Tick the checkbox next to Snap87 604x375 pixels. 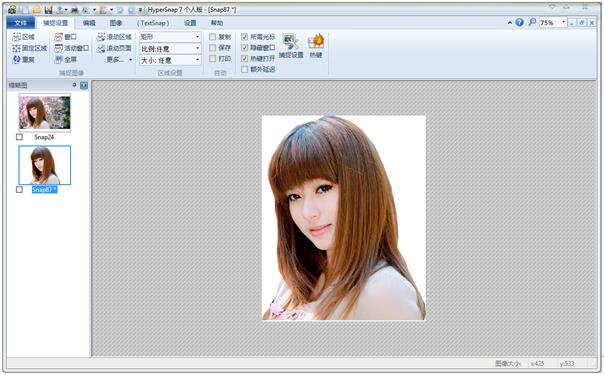coord(19,189)
